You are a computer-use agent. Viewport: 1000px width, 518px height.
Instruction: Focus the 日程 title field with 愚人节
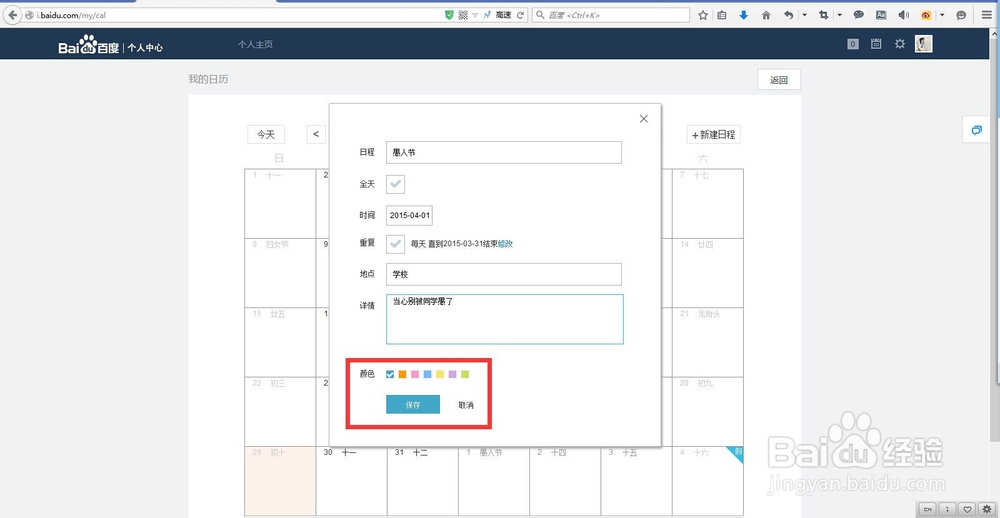(x=504, y=152)
